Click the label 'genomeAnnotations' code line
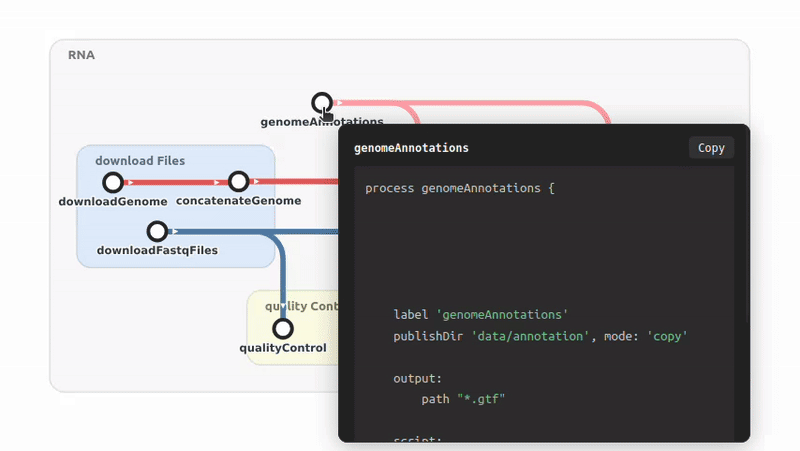Image resolution: width=800 pixels, height=451 pixels. pos(481,315)
